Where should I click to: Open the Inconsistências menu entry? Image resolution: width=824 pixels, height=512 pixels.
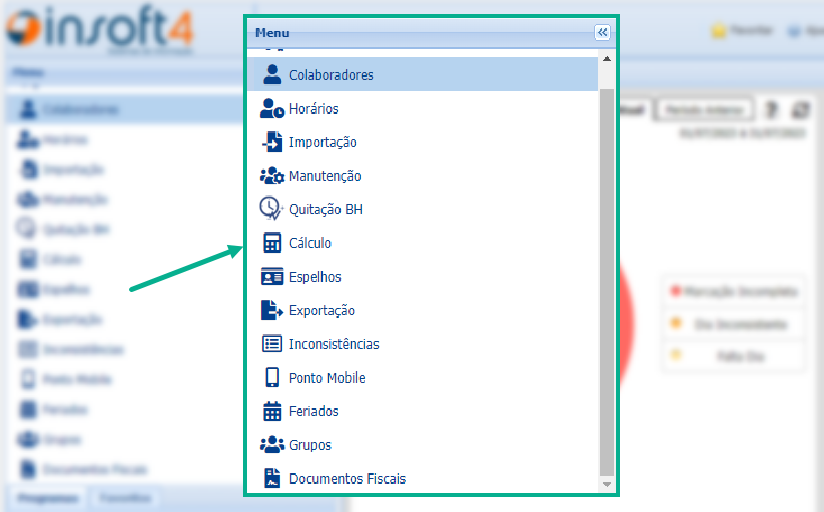coord(333,344)
